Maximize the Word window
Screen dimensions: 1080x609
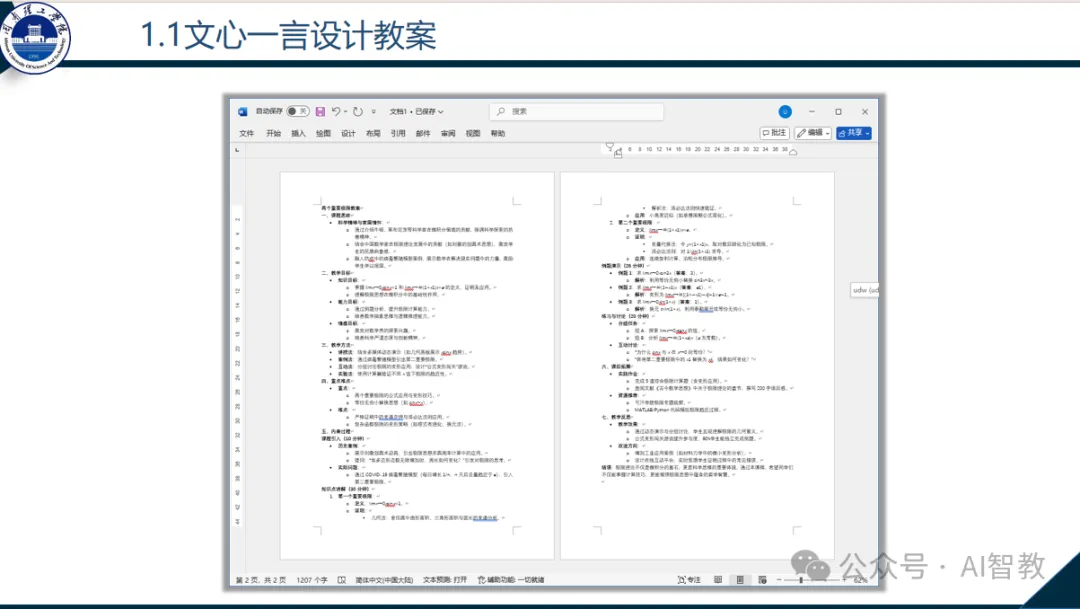pos(838,112)
